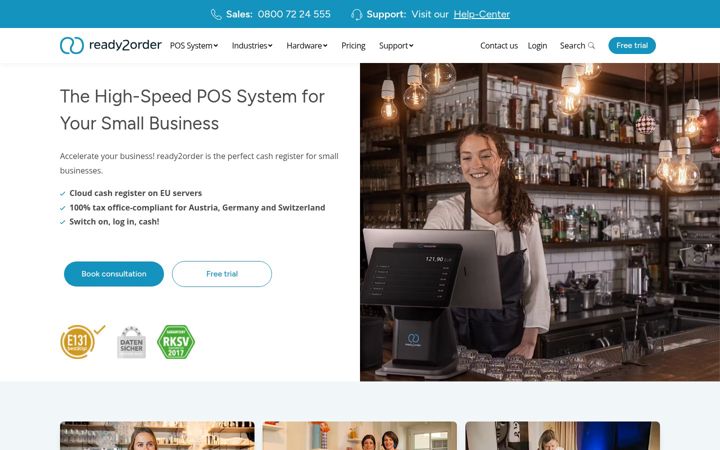This screenshot has width=720, height=450.
Task: Click the bottom card thumbnail with blue background
Action: pyautogui.click(x=562, y=436)
